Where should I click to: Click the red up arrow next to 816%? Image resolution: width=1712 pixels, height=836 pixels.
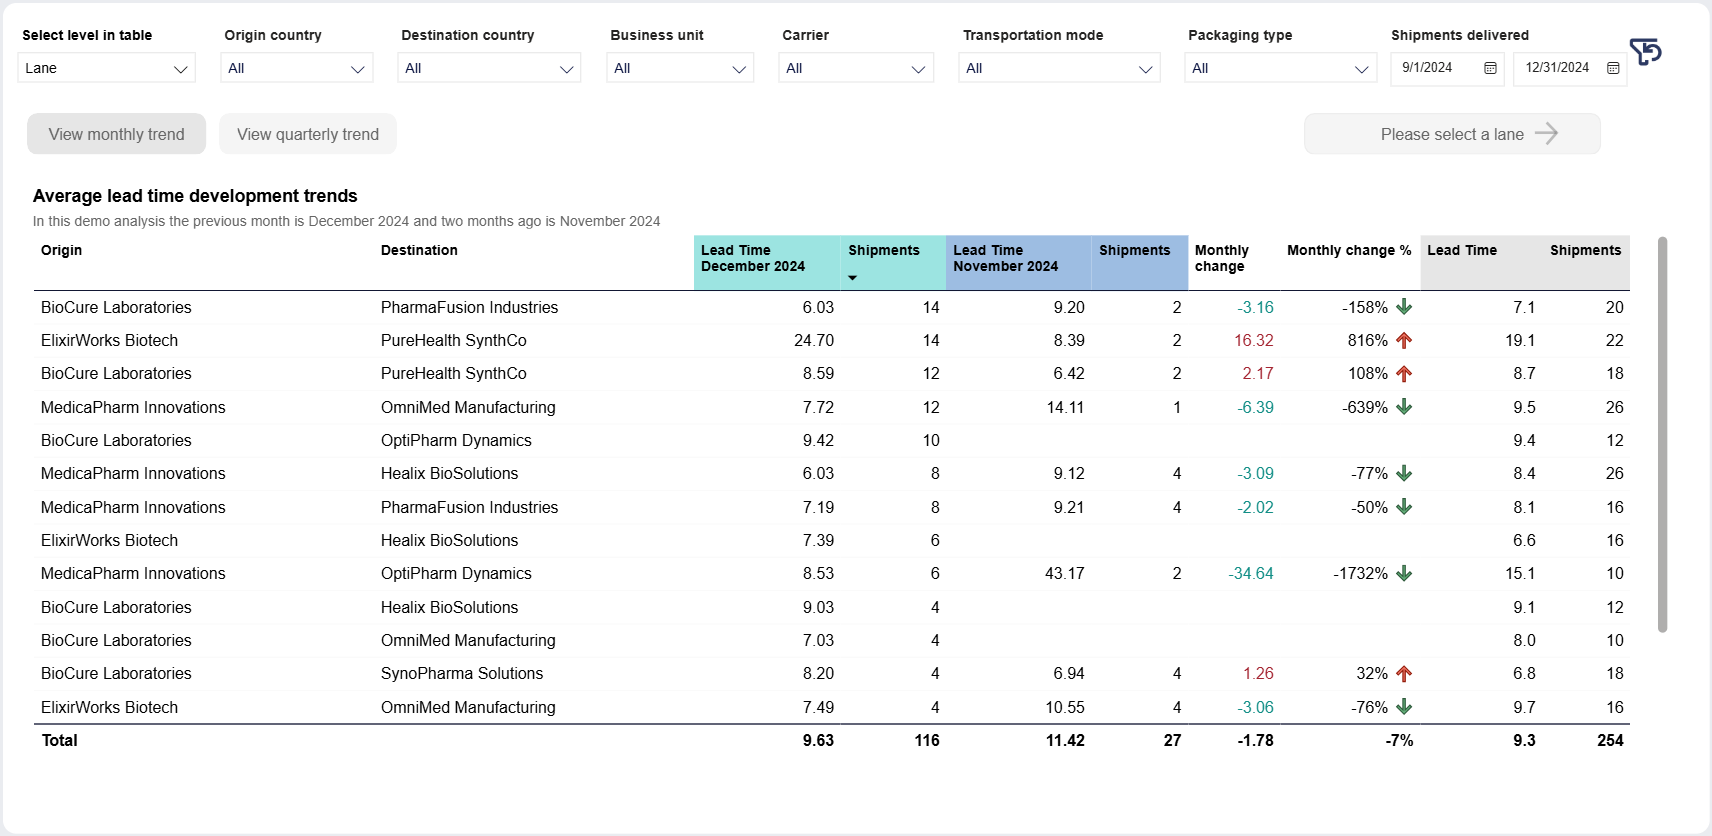(1404, 340)
